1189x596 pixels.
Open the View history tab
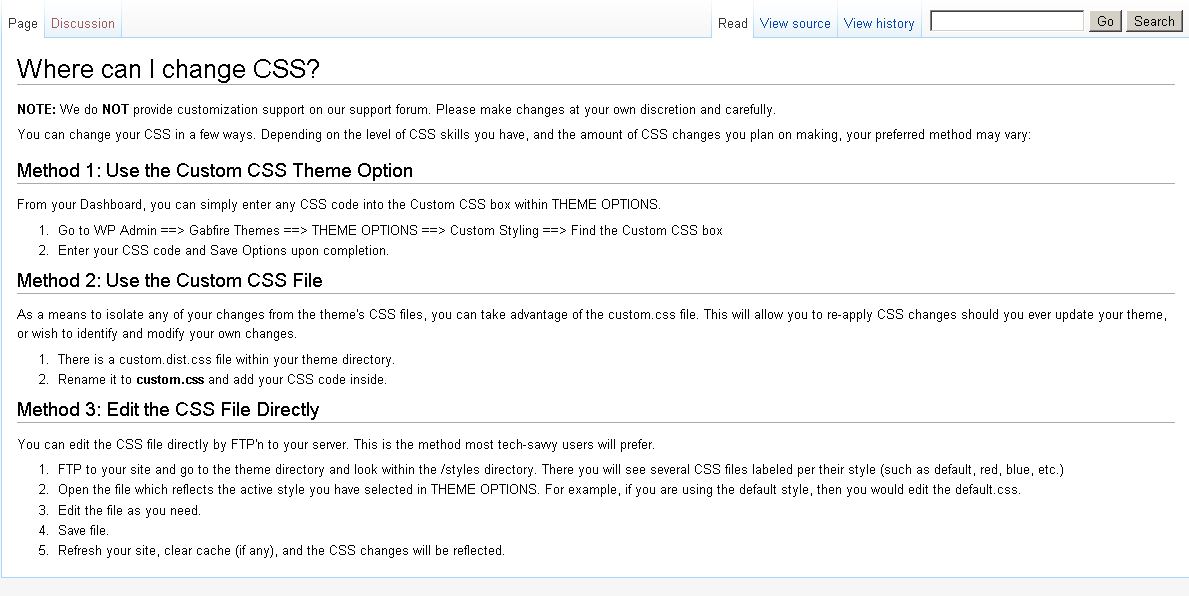[x=879, y=23]
